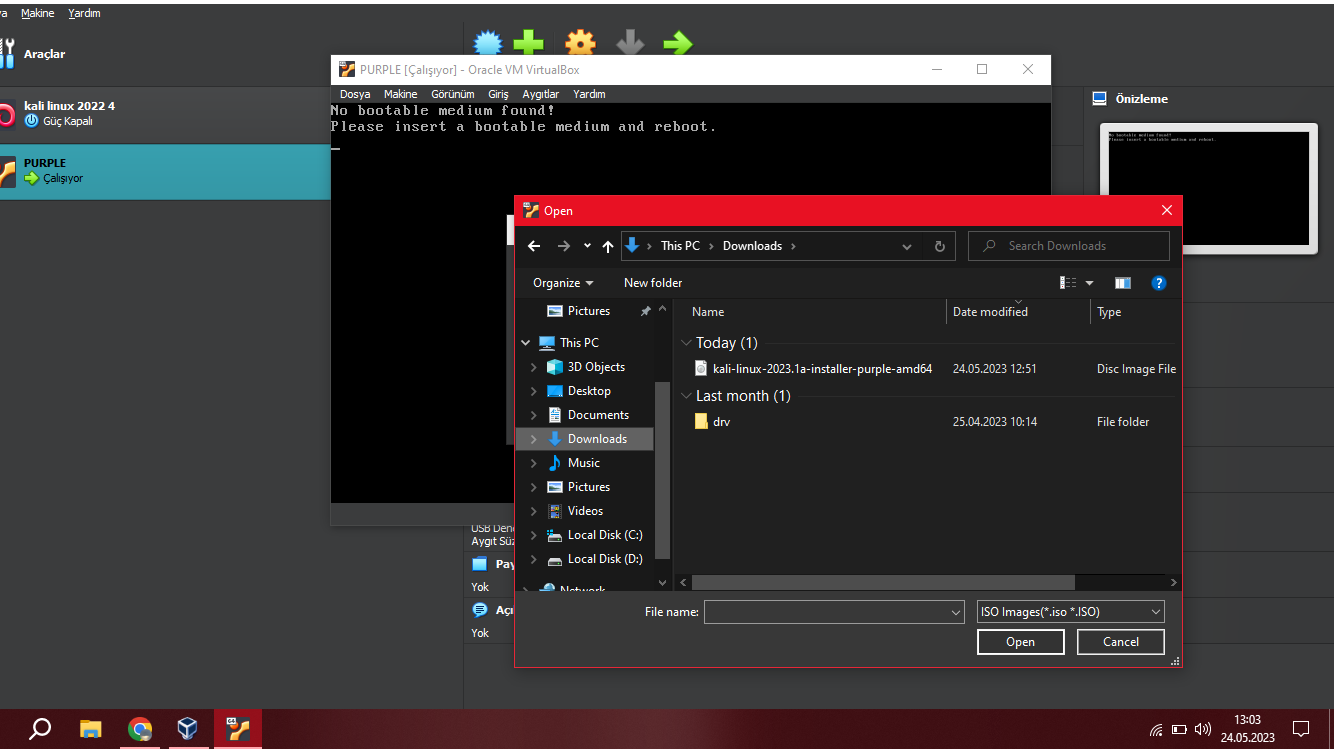Viewport: 1334px width, 749px height.
Task: Select the PURPLE virtual machine entry
Action: click(x=165, y=171)
